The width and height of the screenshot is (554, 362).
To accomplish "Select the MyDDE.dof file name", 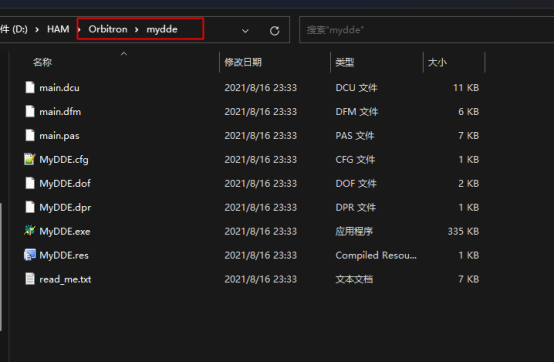I will point(65,184).
